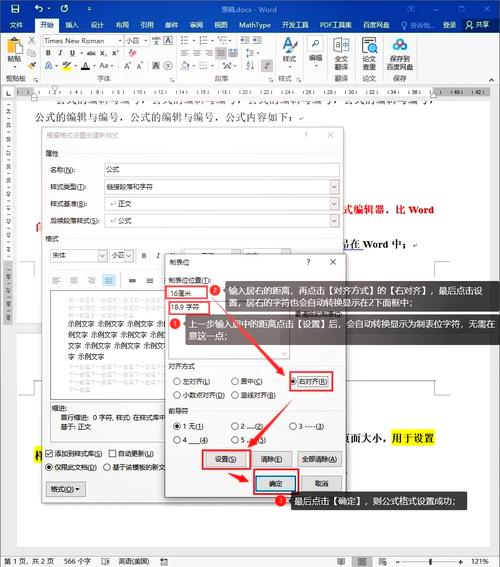The height and width of the screenshot is (567, 500).
Task: Switch to the MathType tab
Action: point(255,25)
